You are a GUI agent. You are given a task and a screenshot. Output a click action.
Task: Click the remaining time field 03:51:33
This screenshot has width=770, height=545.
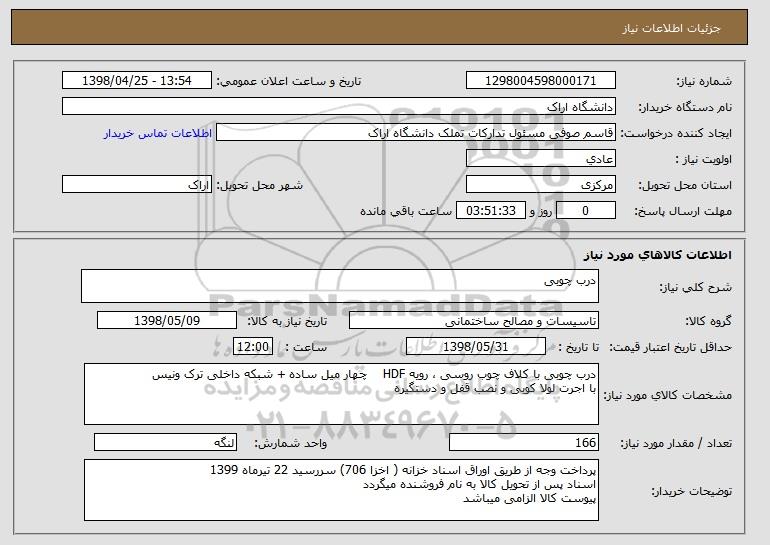click(x=491, y=211)
